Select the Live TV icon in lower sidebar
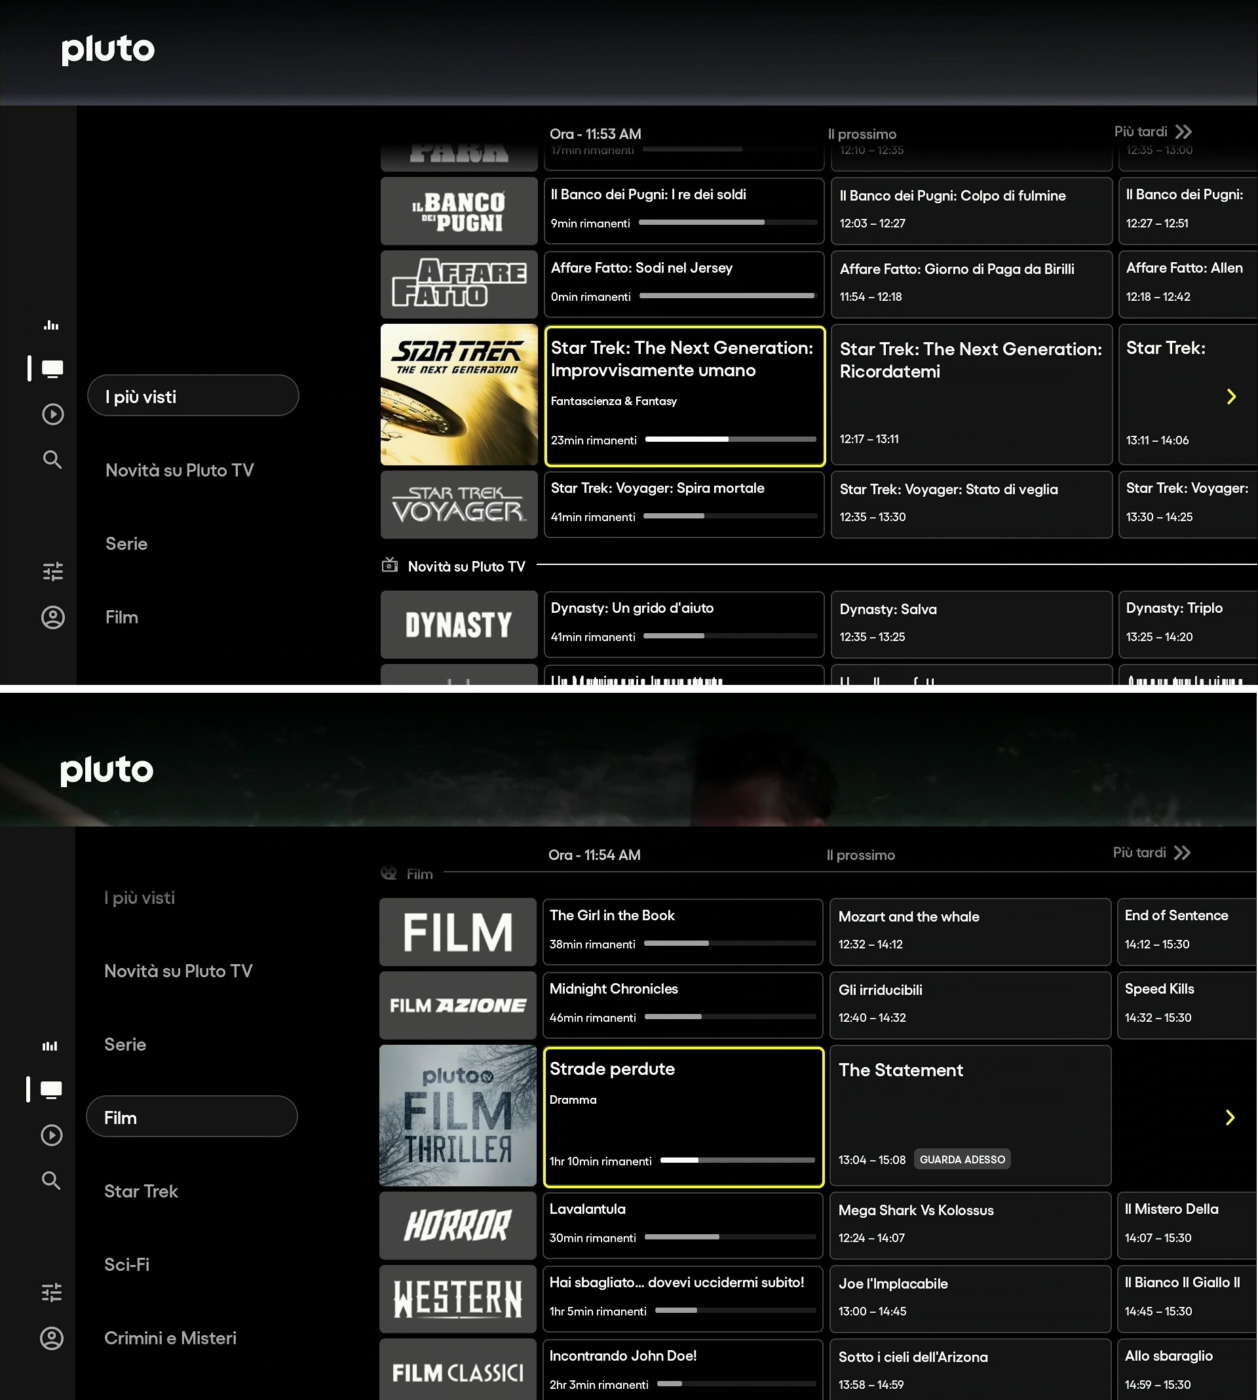This screenshot has height=1400, width=1258. pos(51,1090)
